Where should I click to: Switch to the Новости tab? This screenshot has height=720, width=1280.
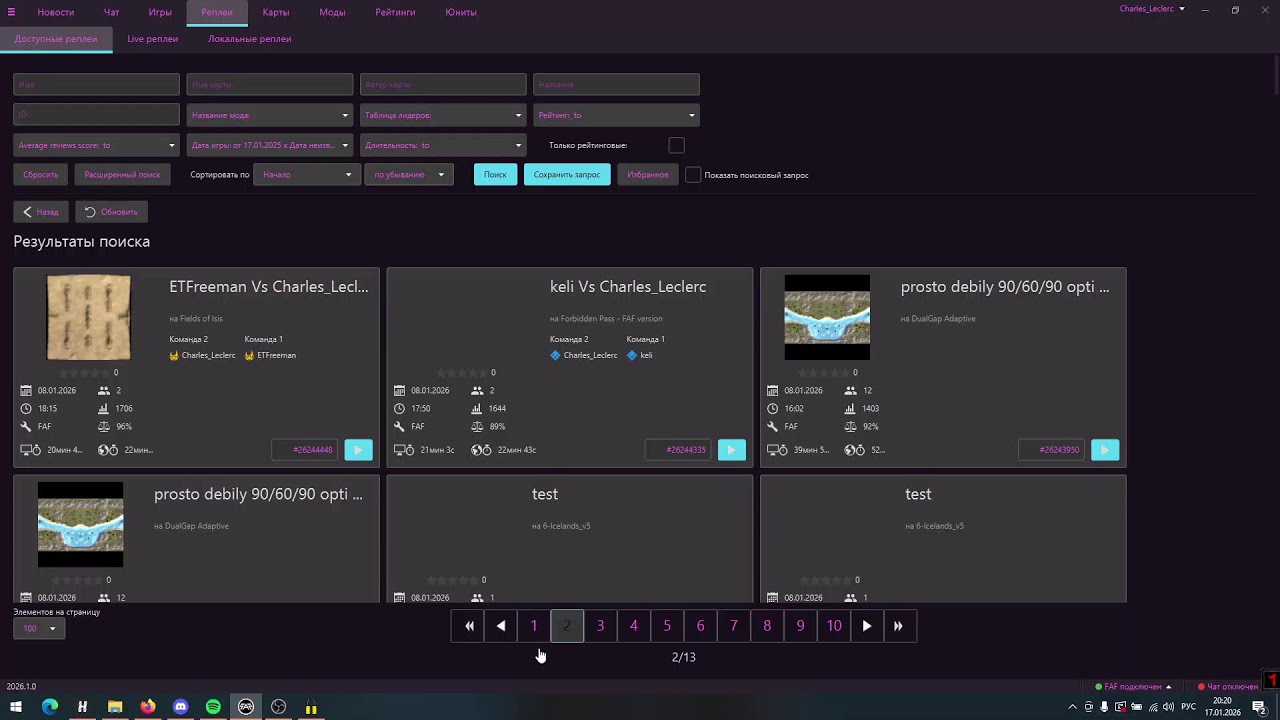pos(56,12)
